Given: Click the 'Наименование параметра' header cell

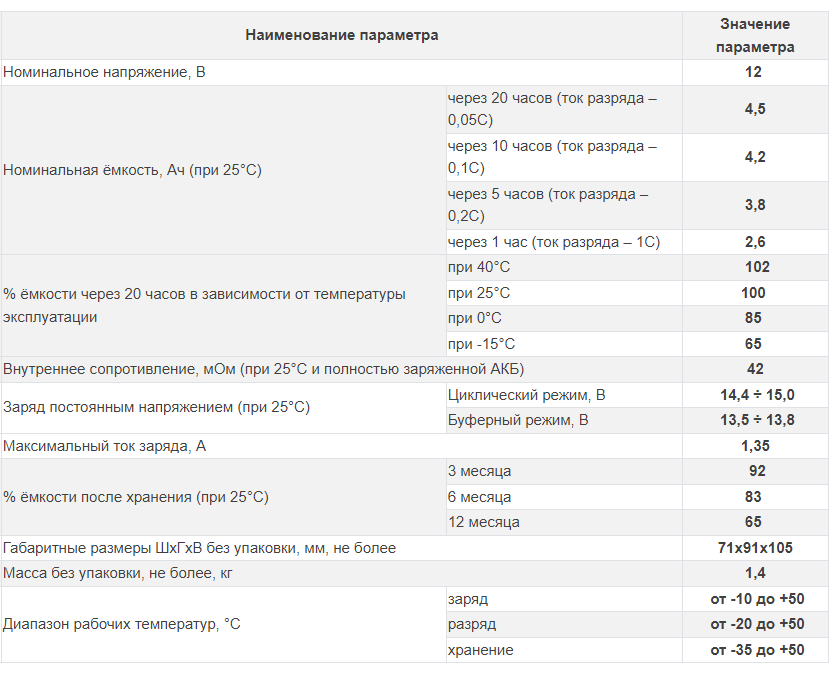Looking at the screenshot, I should tap(341, 35).
